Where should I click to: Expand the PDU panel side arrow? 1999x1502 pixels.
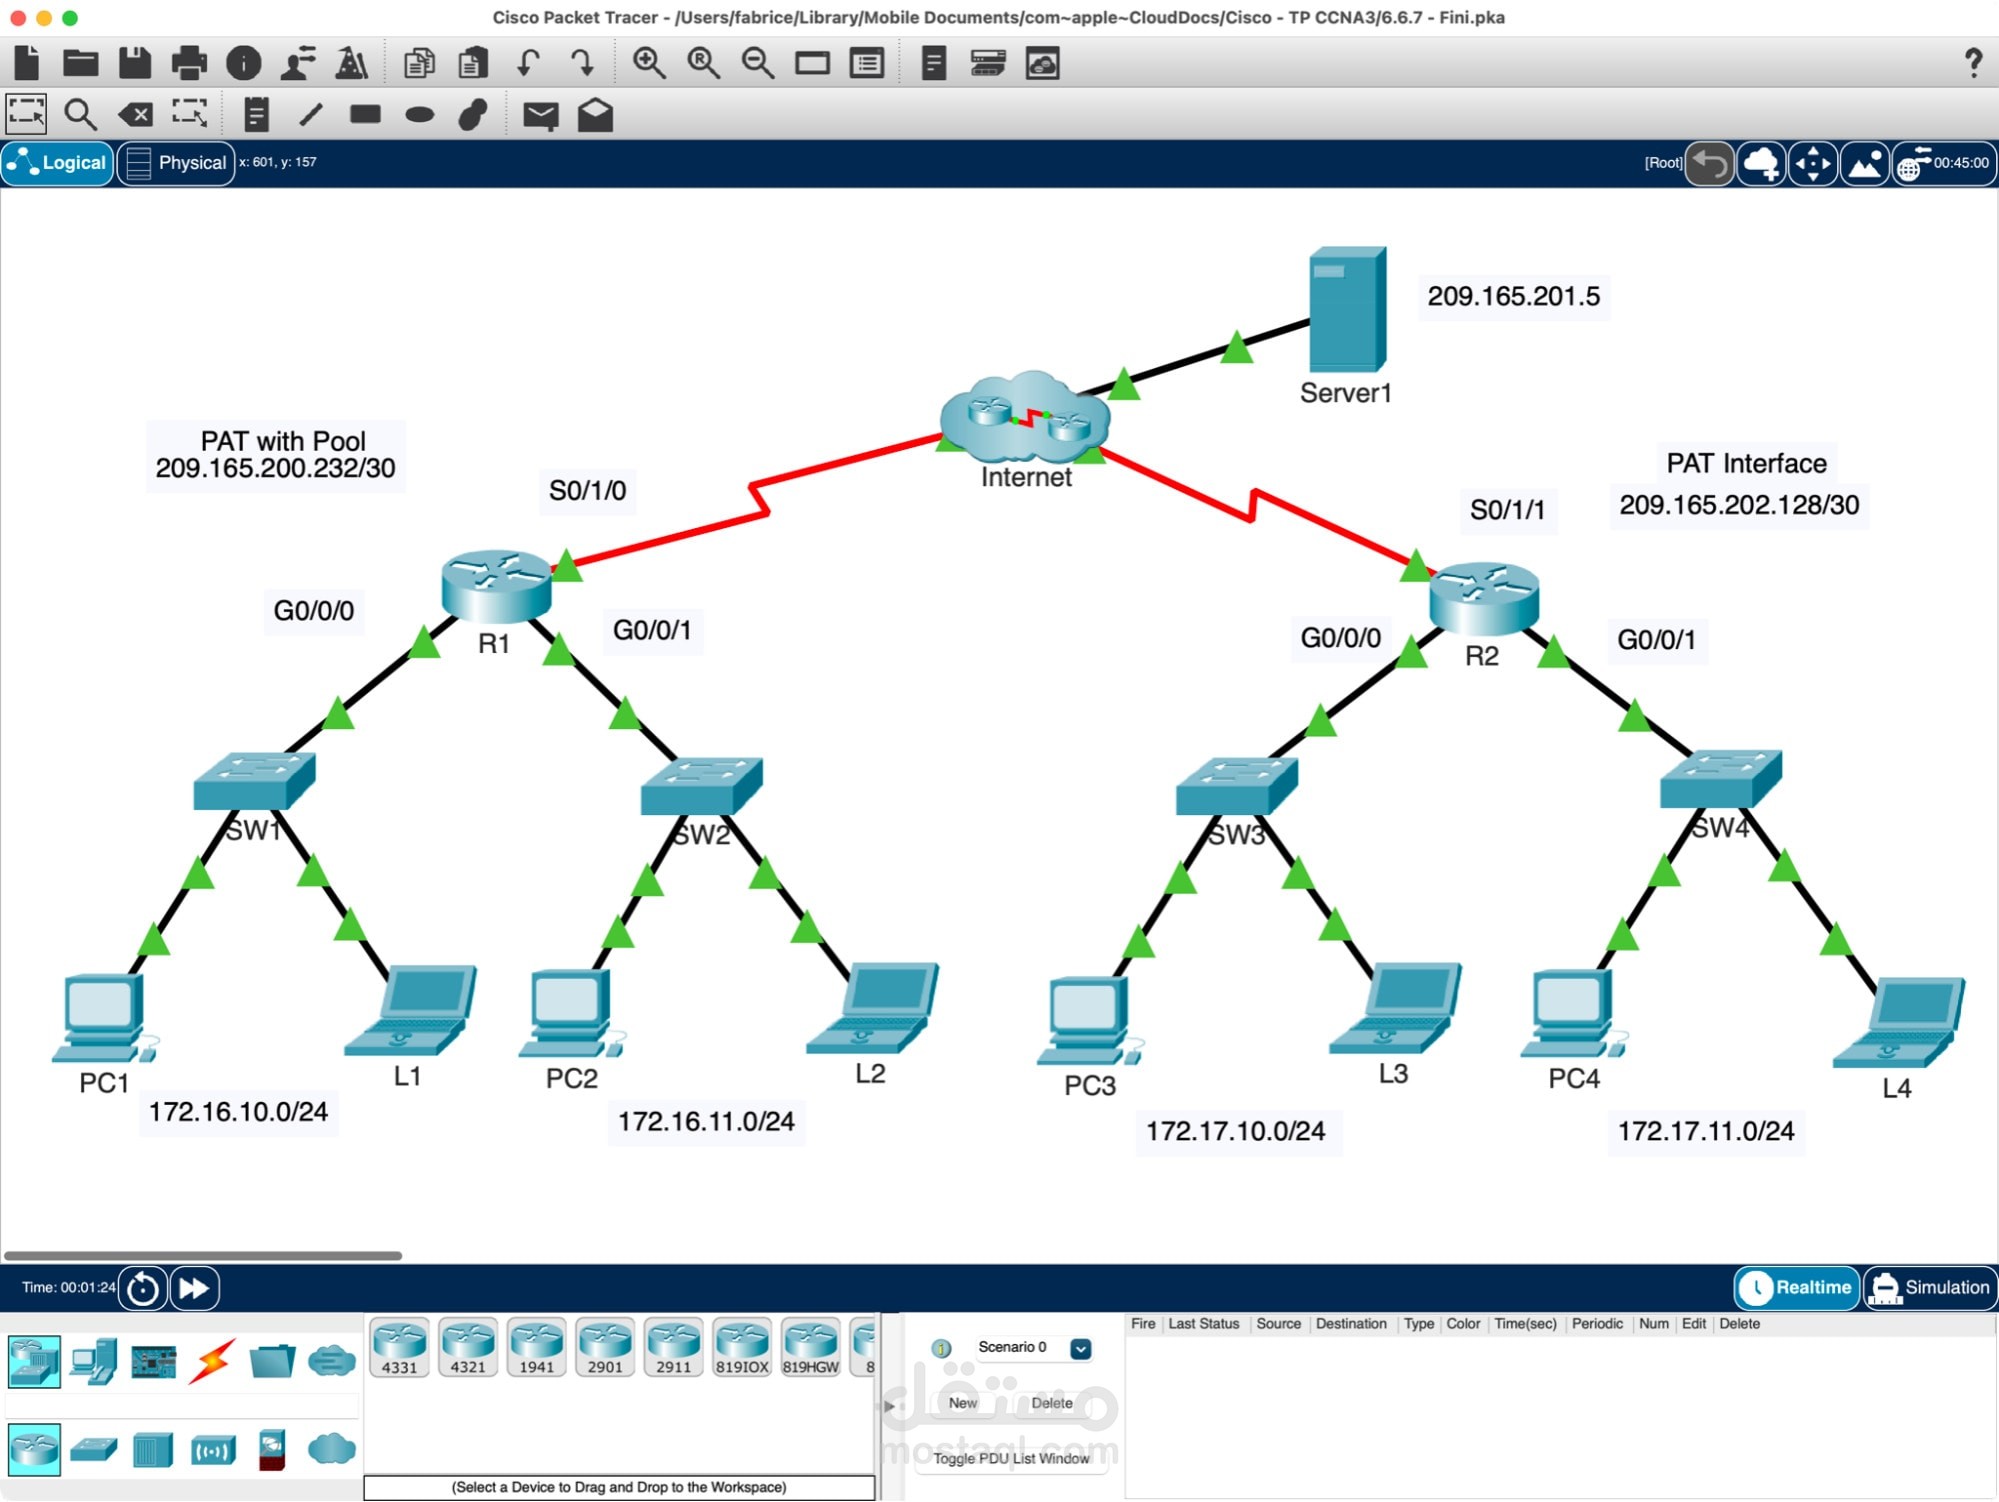point(889,1406)
